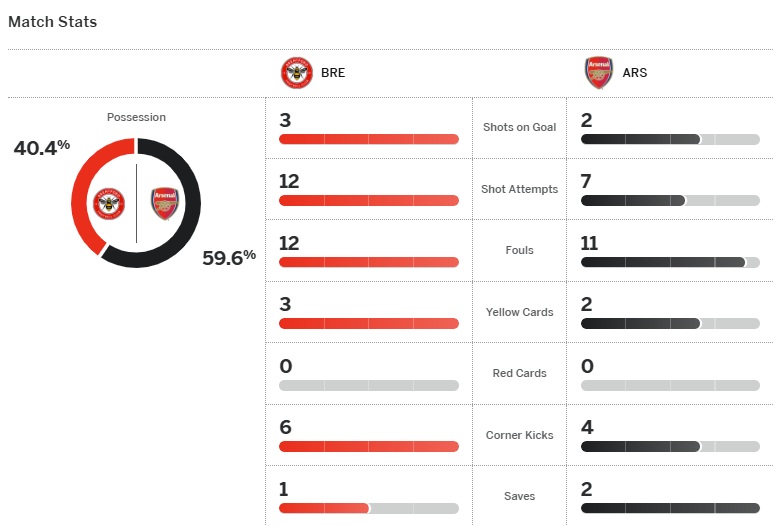
Task: Click the Corner Kicks stat label
Action: 519,435
